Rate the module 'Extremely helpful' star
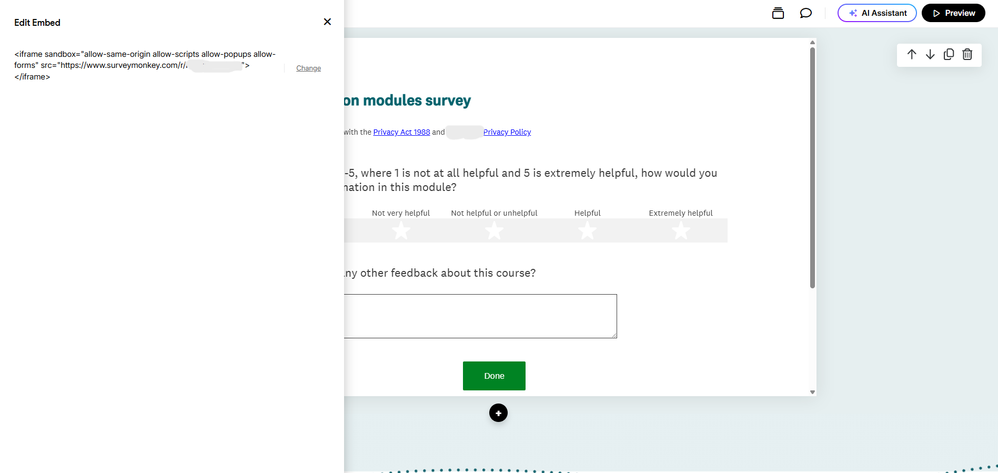The height and width of the screenshot is (473, 998). click(x=681, y=231)
